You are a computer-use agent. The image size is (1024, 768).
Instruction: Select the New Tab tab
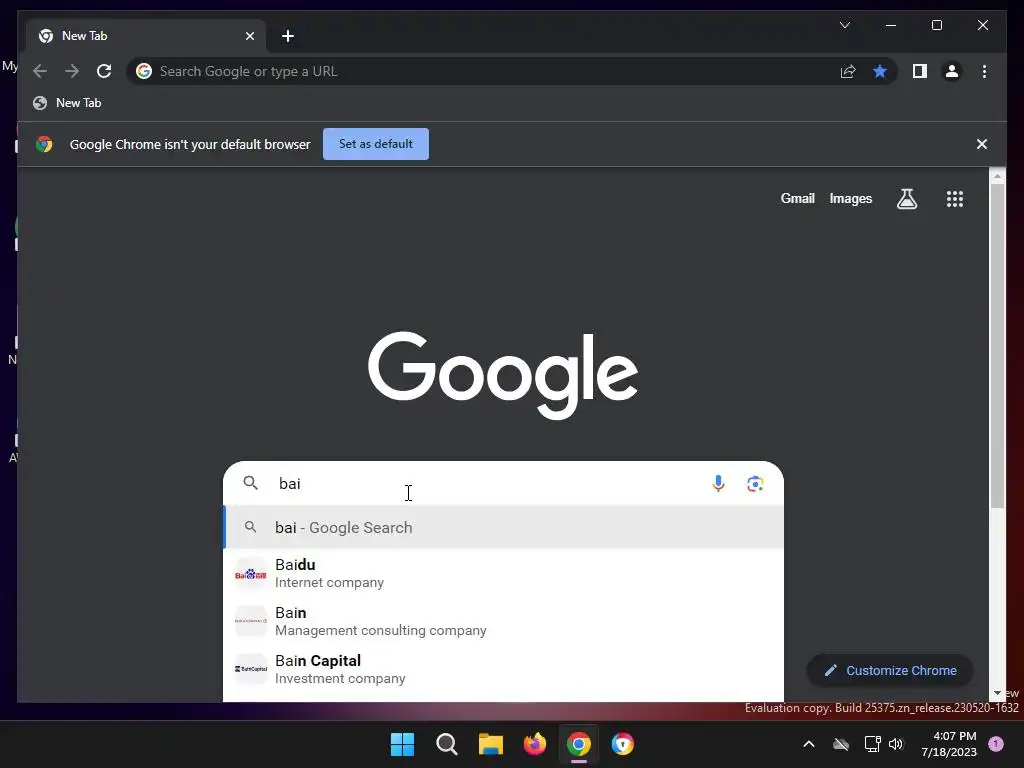pos(145,36)
